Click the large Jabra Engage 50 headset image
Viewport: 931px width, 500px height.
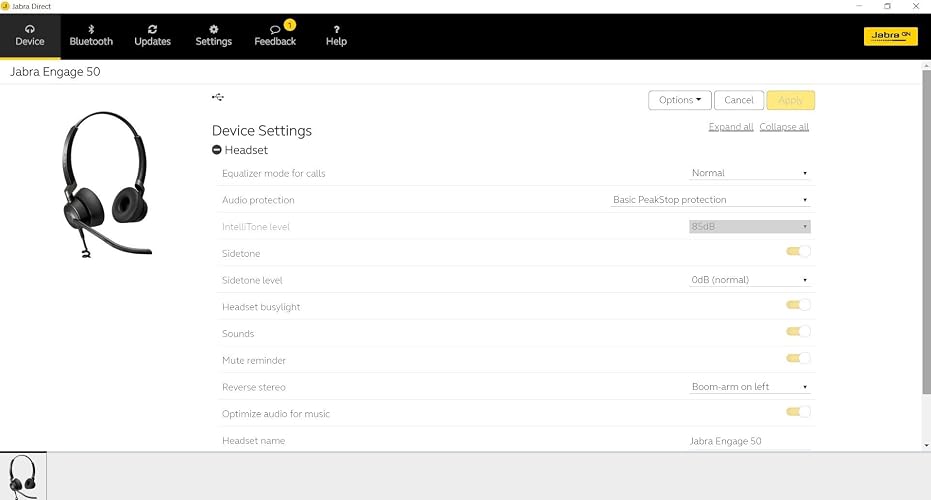[x=105, y=184]
